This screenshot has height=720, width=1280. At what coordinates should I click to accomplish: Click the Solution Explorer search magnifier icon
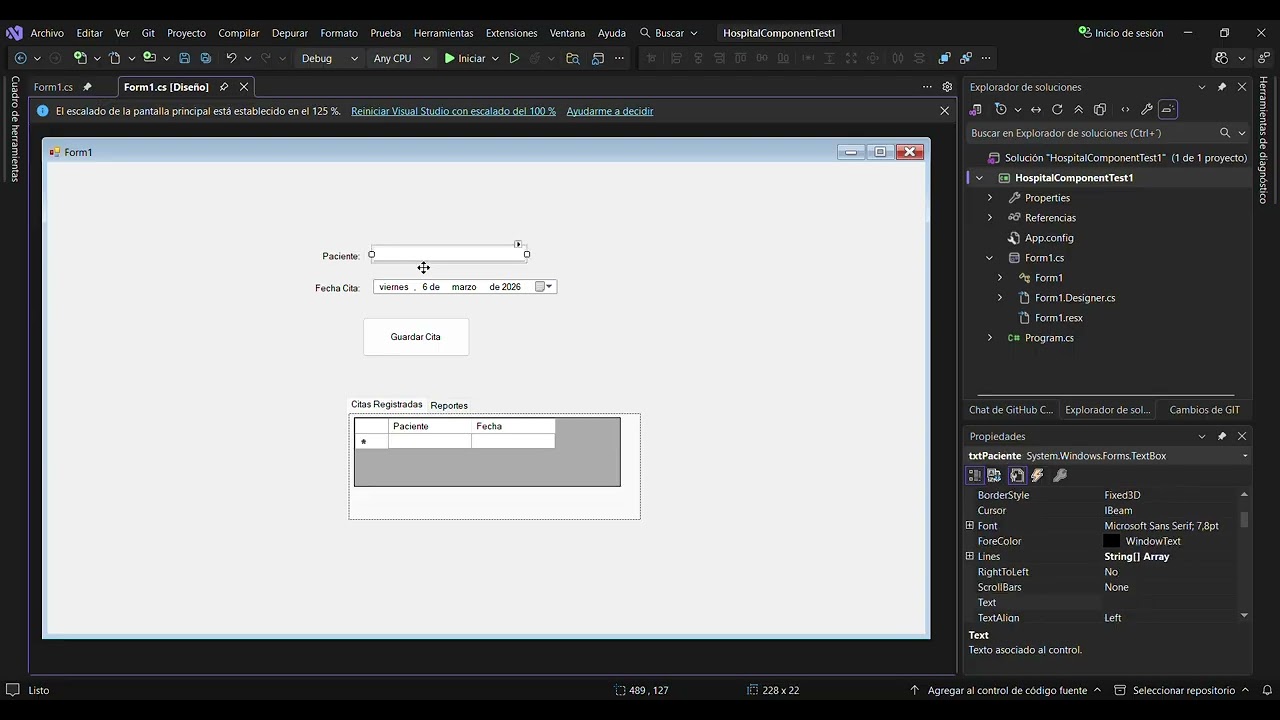click(x=1225, y=133)
